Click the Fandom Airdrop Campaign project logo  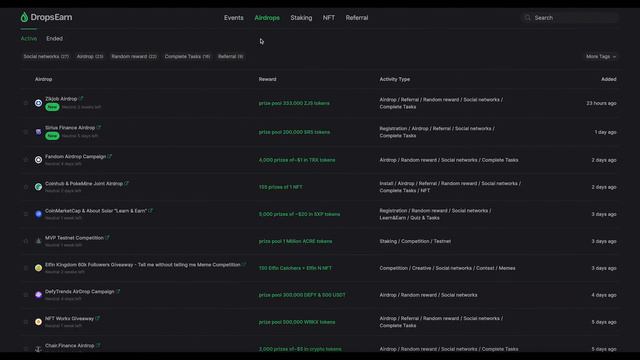(38, 160)
